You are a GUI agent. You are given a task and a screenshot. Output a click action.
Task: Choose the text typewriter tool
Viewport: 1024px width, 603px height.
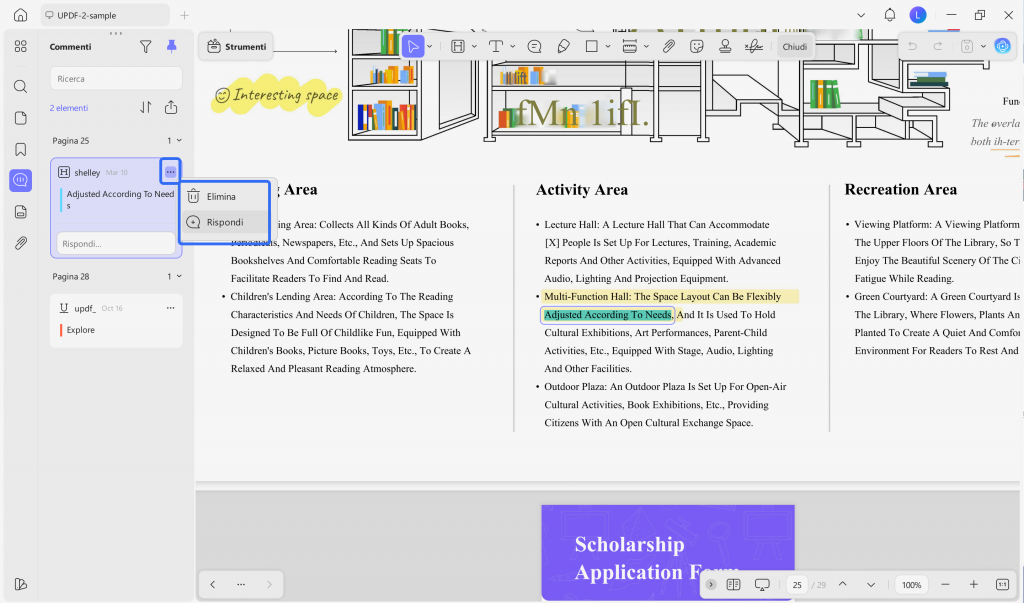coord(496,46)
